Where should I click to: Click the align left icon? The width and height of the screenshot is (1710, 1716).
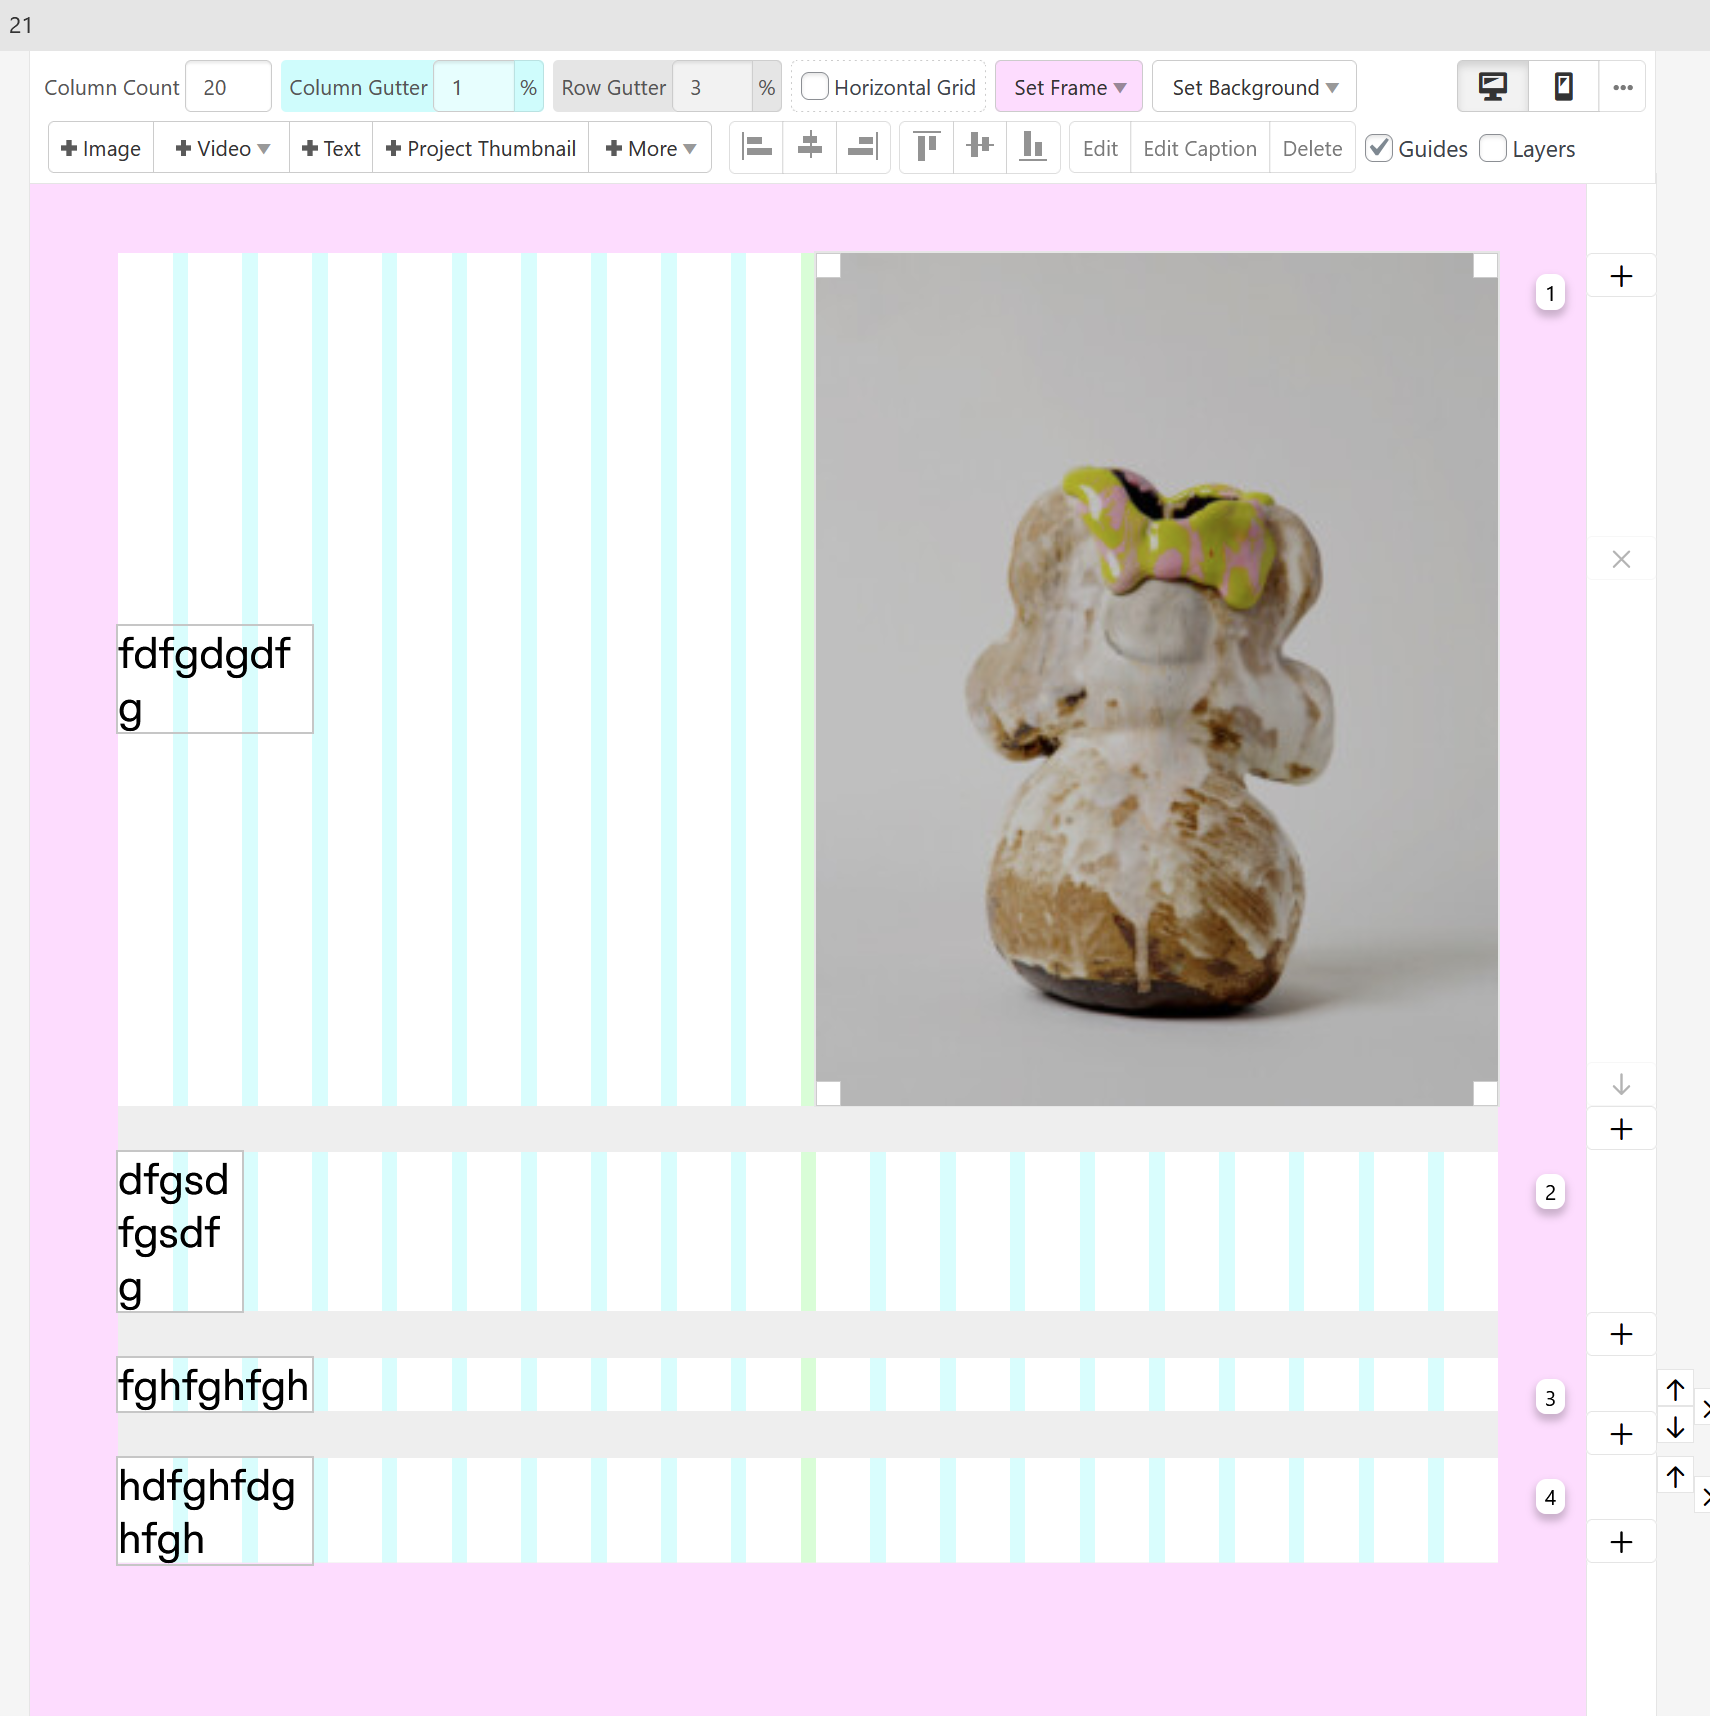757,148
